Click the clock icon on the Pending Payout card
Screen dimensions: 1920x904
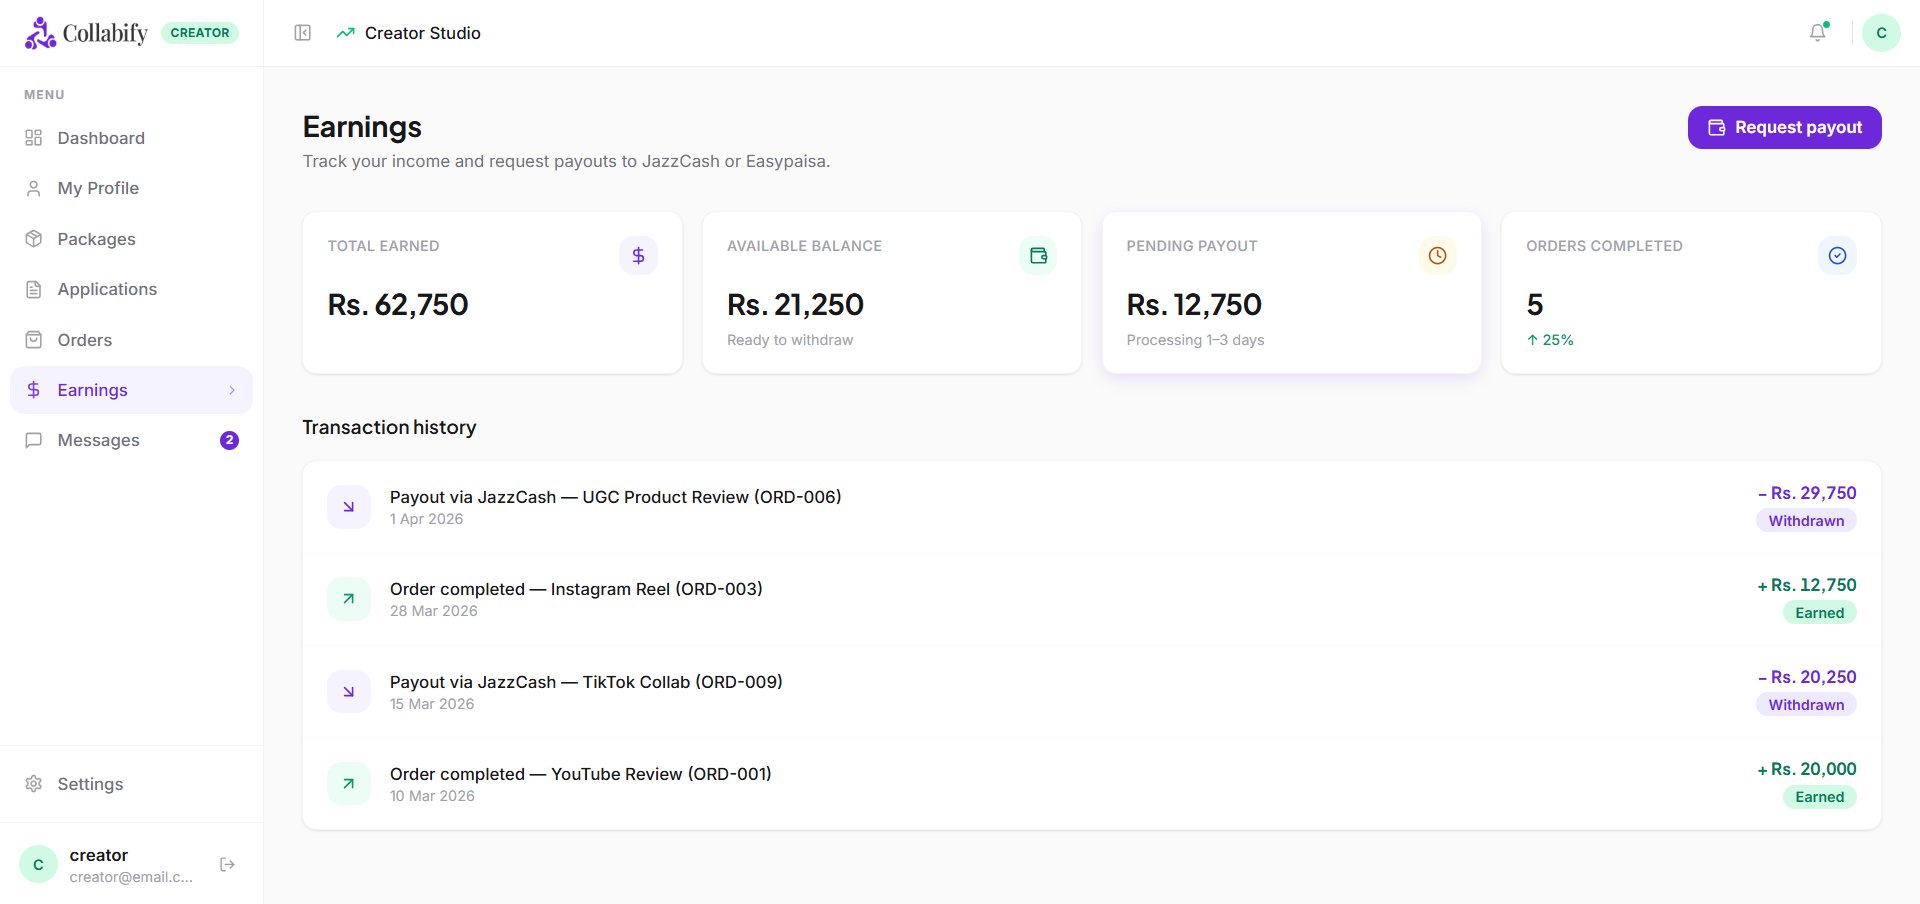(x=1437, y=256)
